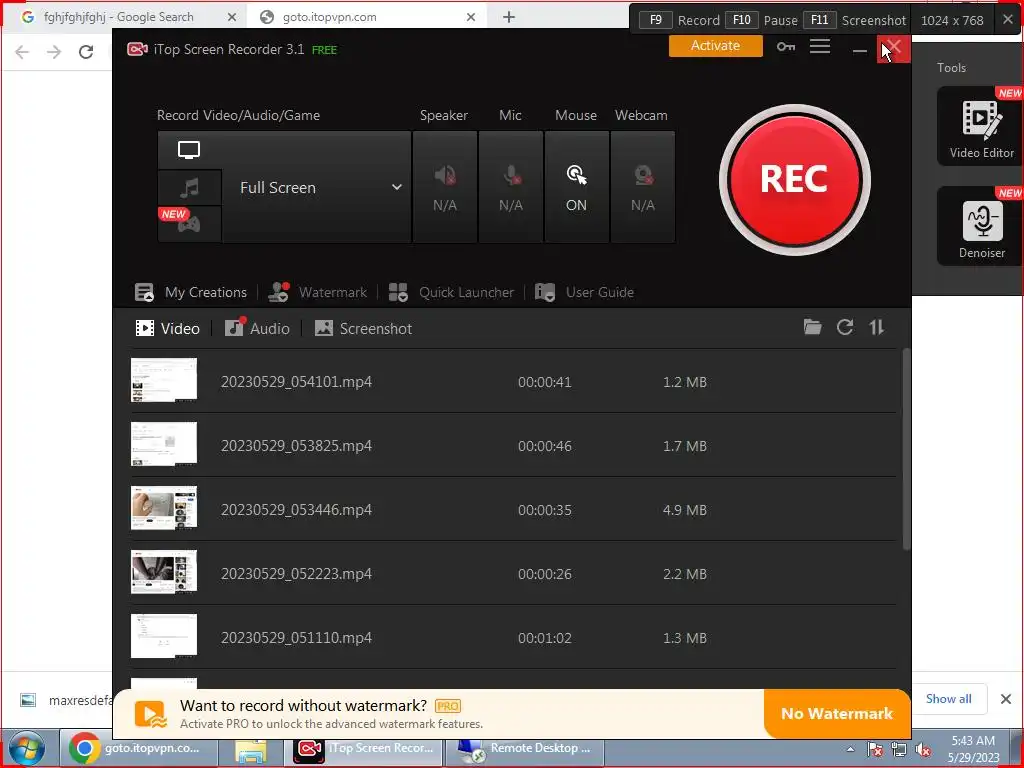The image size is (1024, 768).
Task: Click the action center flag tray icon
Action: [875, 750]
